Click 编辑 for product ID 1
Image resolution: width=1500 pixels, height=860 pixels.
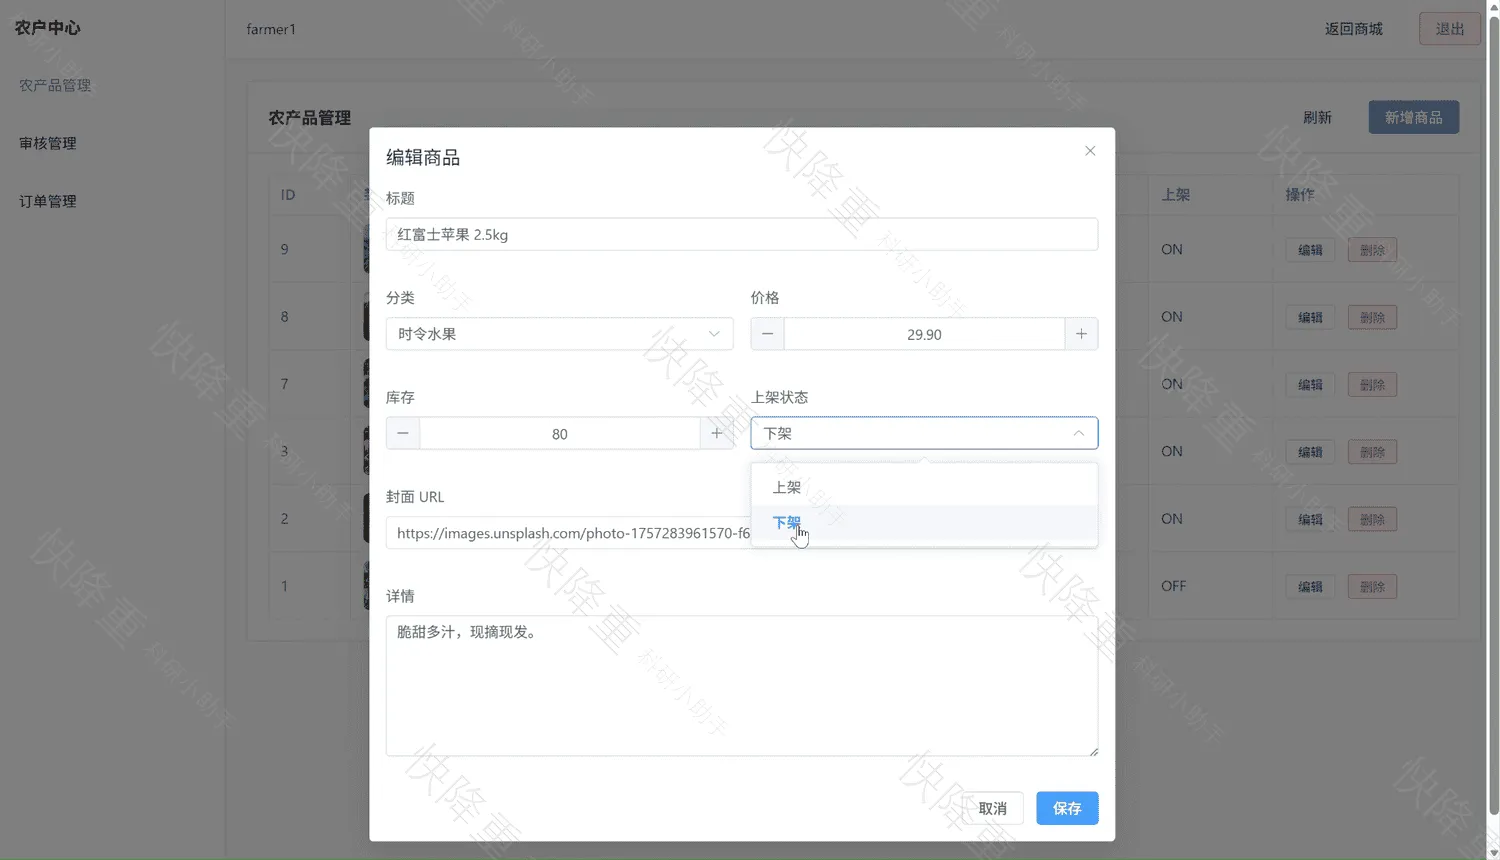[1310, 586]
